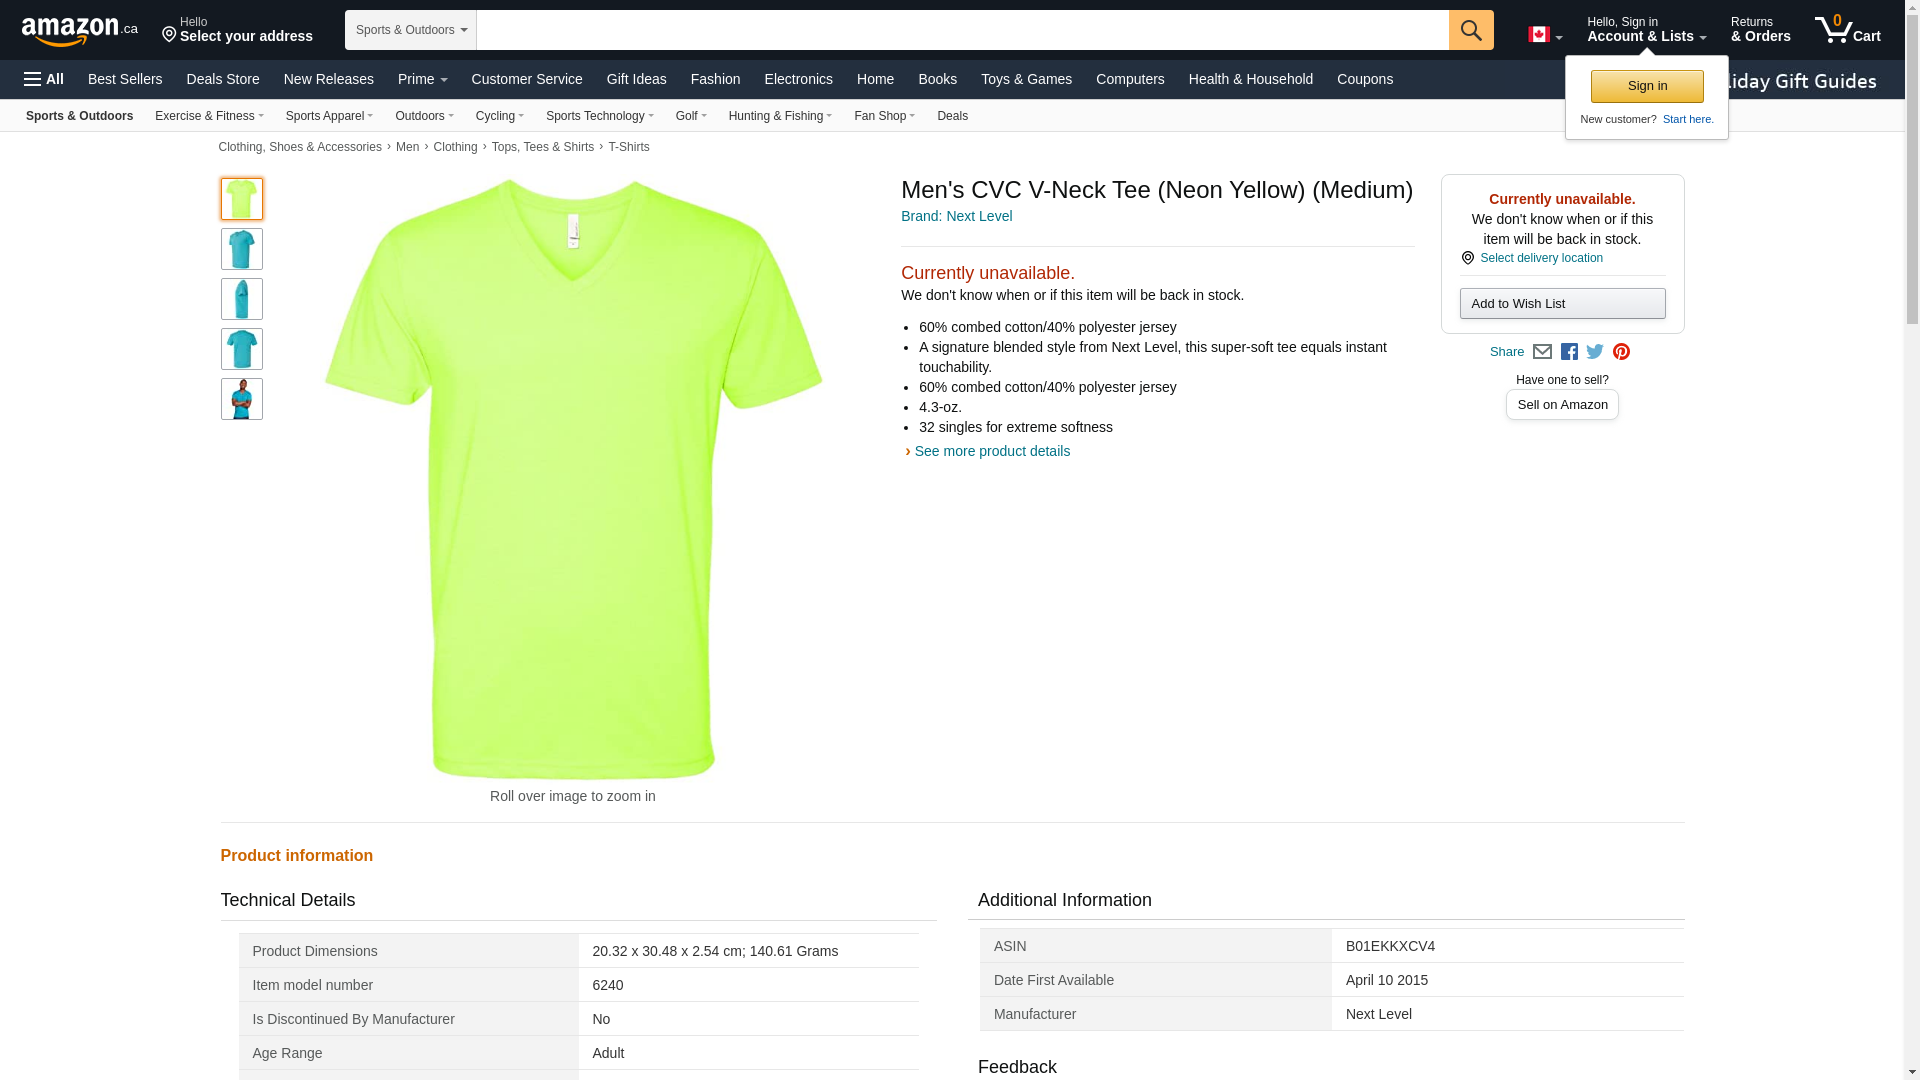Select the model wearing shirt thumbnail
Screen dimensions: 1920x1080
pos(242,399)
